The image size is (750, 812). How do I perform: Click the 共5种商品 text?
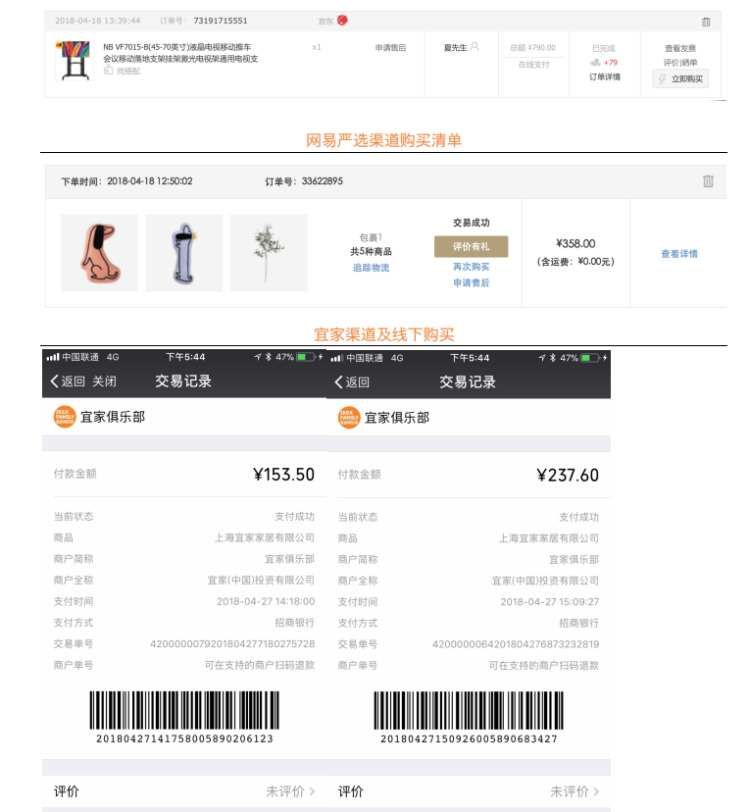click(x=371, y=252)
